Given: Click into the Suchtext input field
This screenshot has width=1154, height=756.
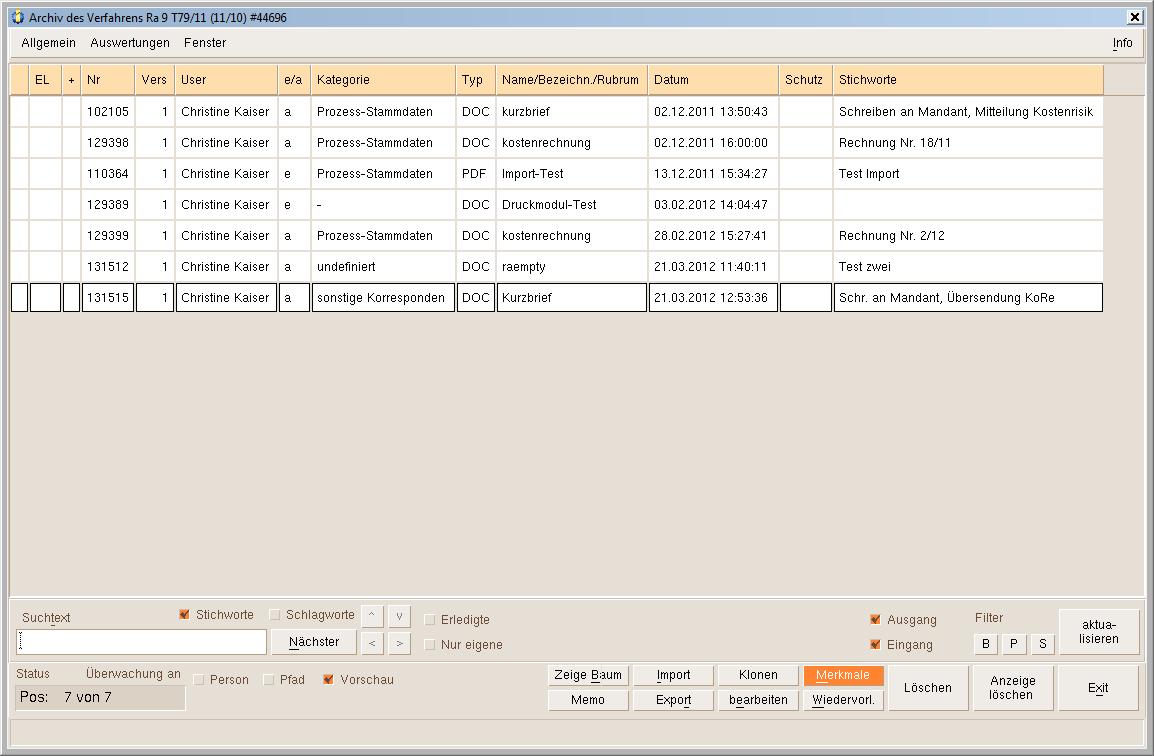Looking at the screenshot, I should 142,642.
